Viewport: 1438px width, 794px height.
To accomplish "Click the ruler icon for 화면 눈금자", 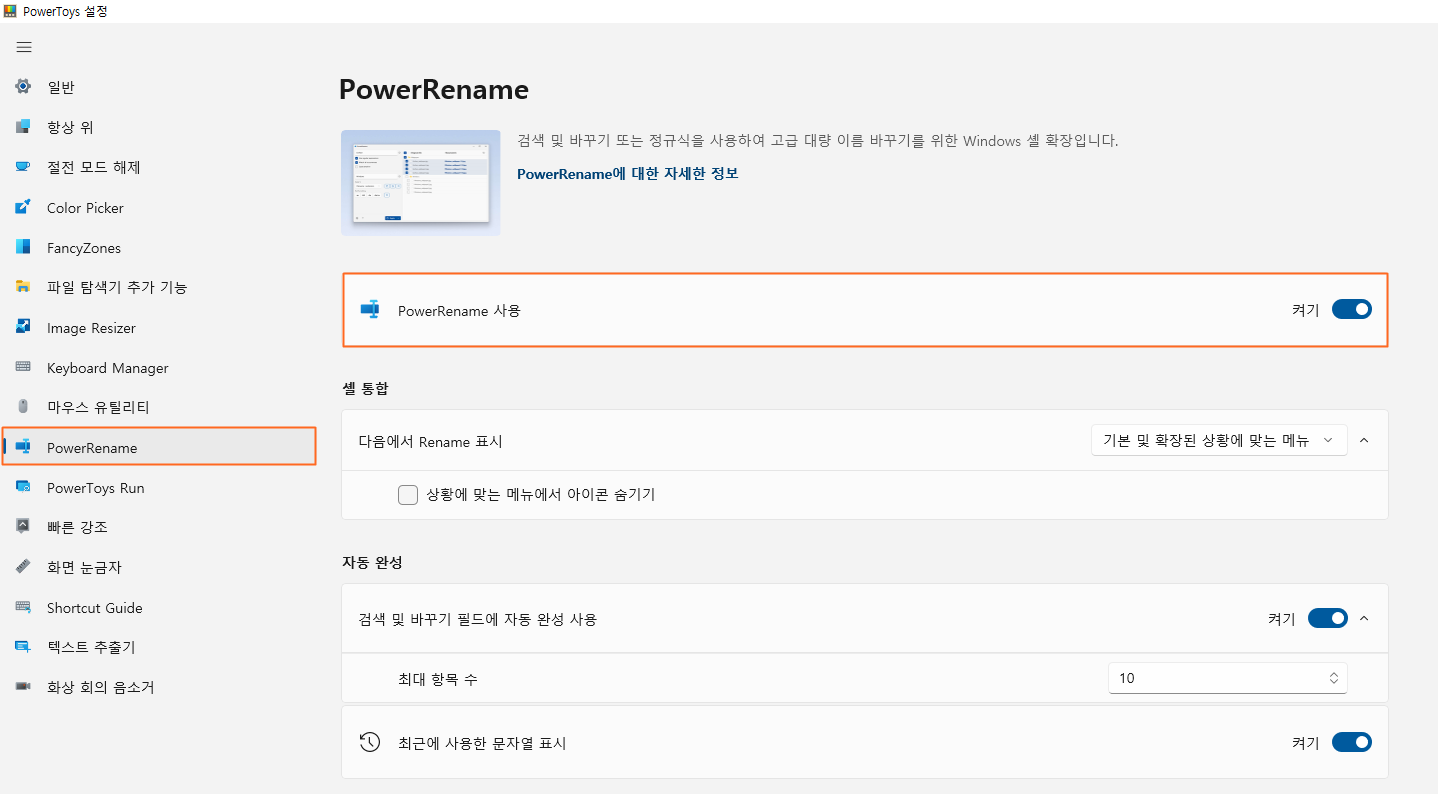I will (x=23, y=567).
